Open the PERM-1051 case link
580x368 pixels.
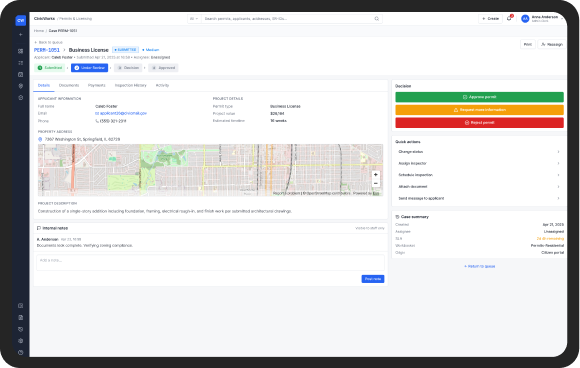click(47, 50)
